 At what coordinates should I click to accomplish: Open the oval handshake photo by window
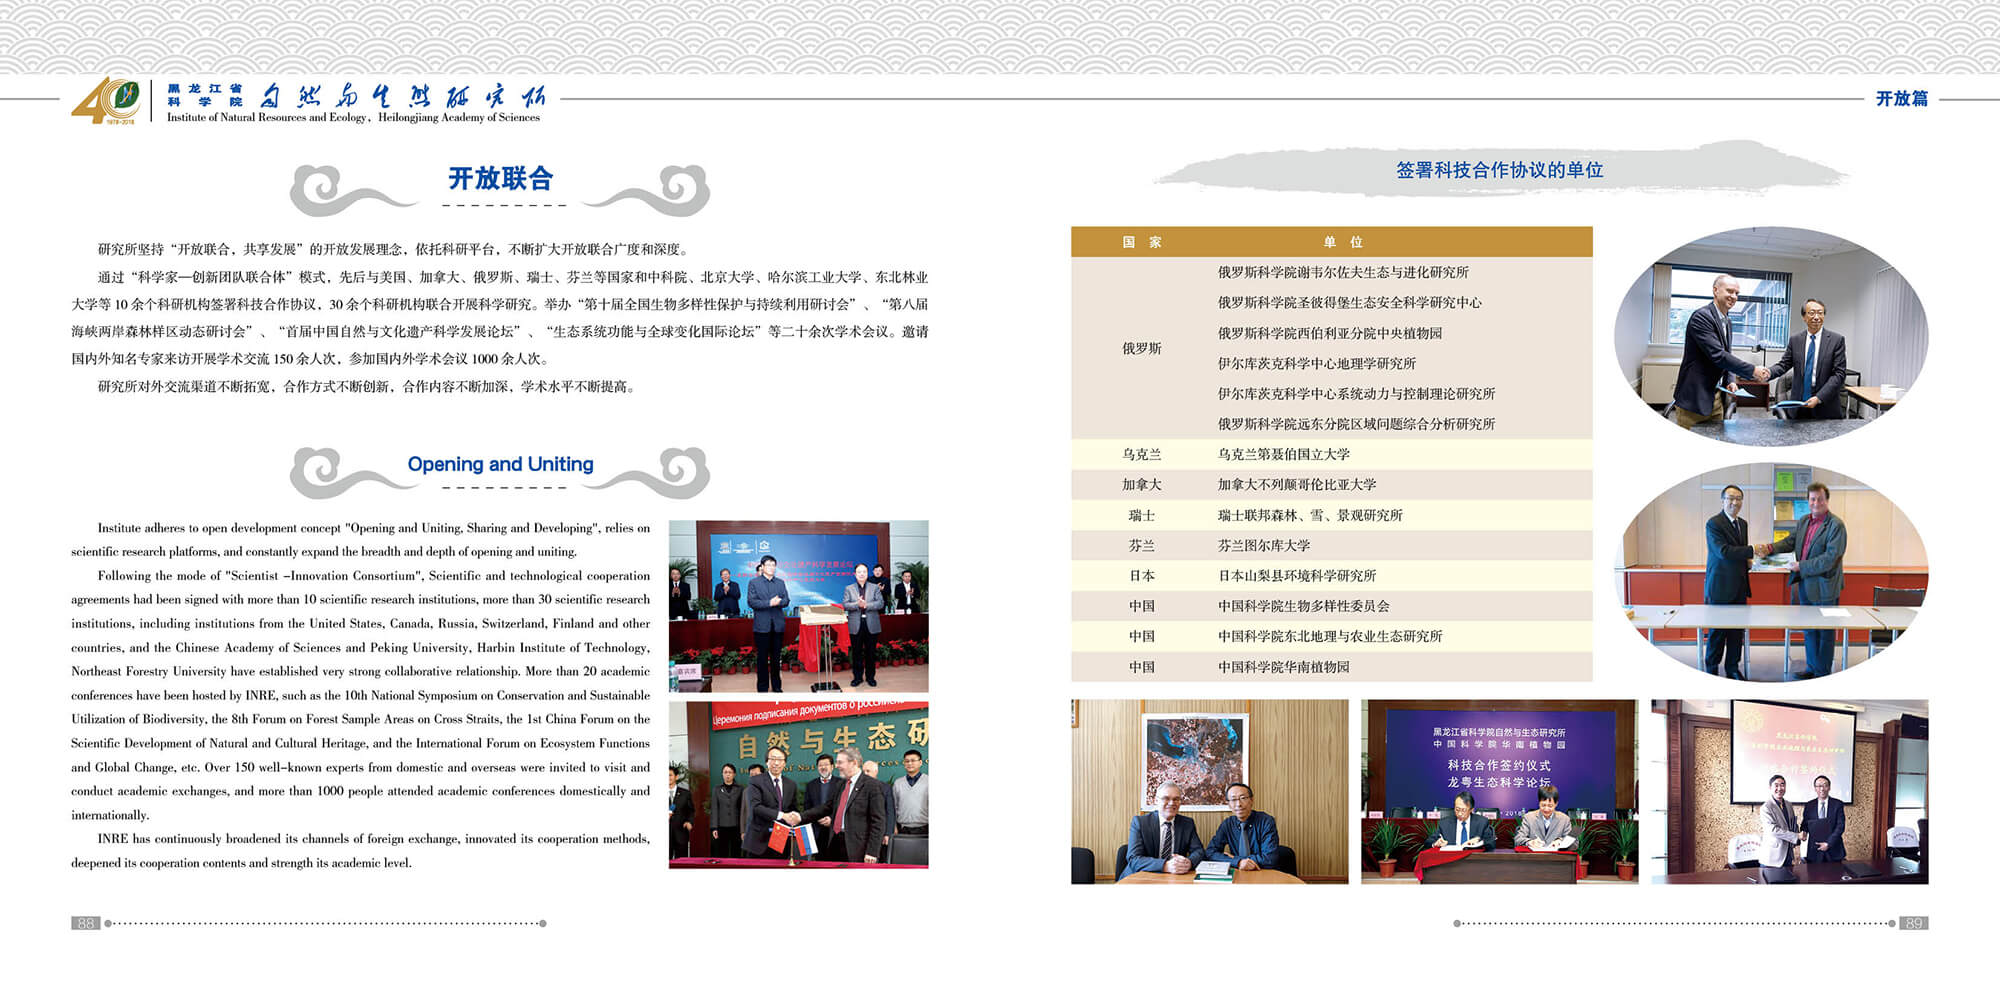tap(1771, 336)
